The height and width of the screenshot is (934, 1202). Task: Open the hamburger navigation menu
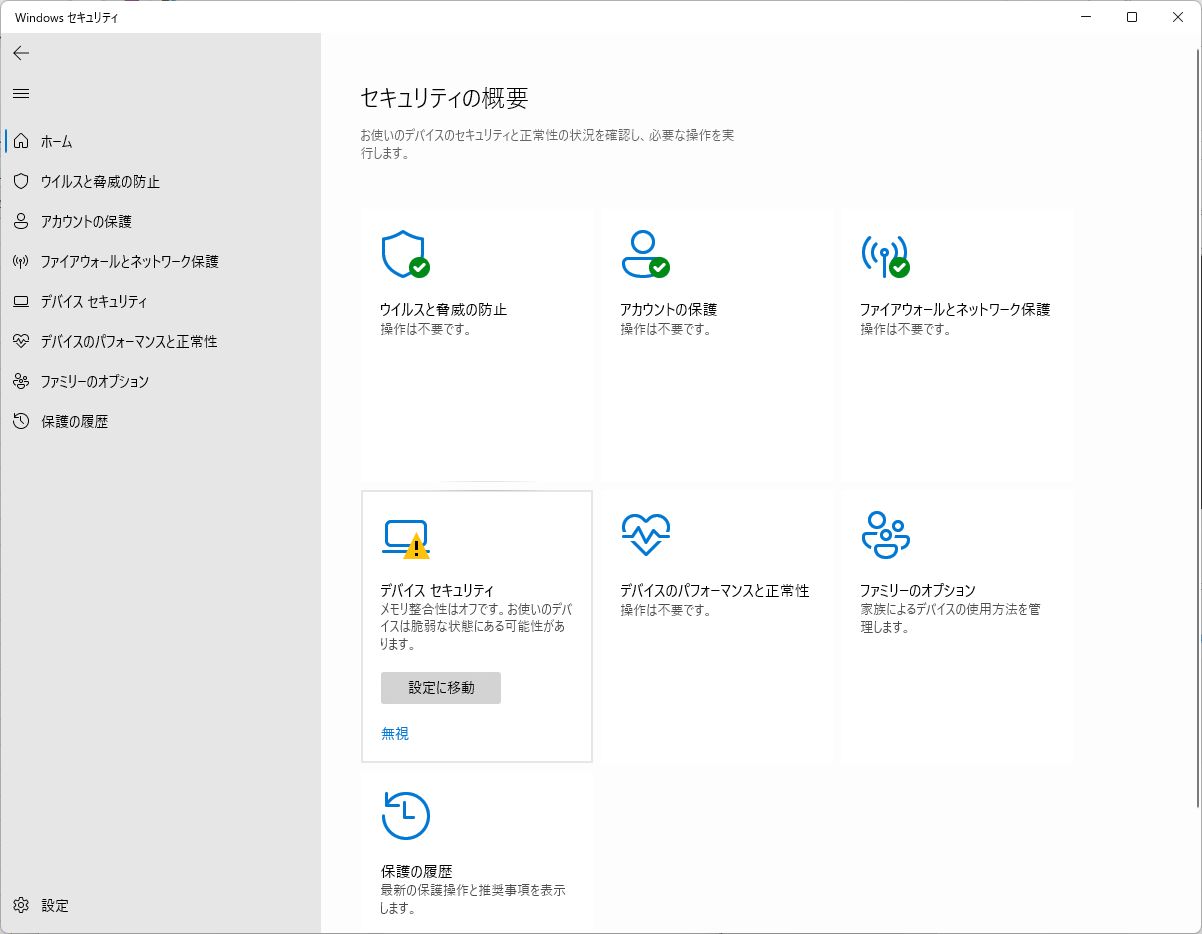(x=21, y=93)
